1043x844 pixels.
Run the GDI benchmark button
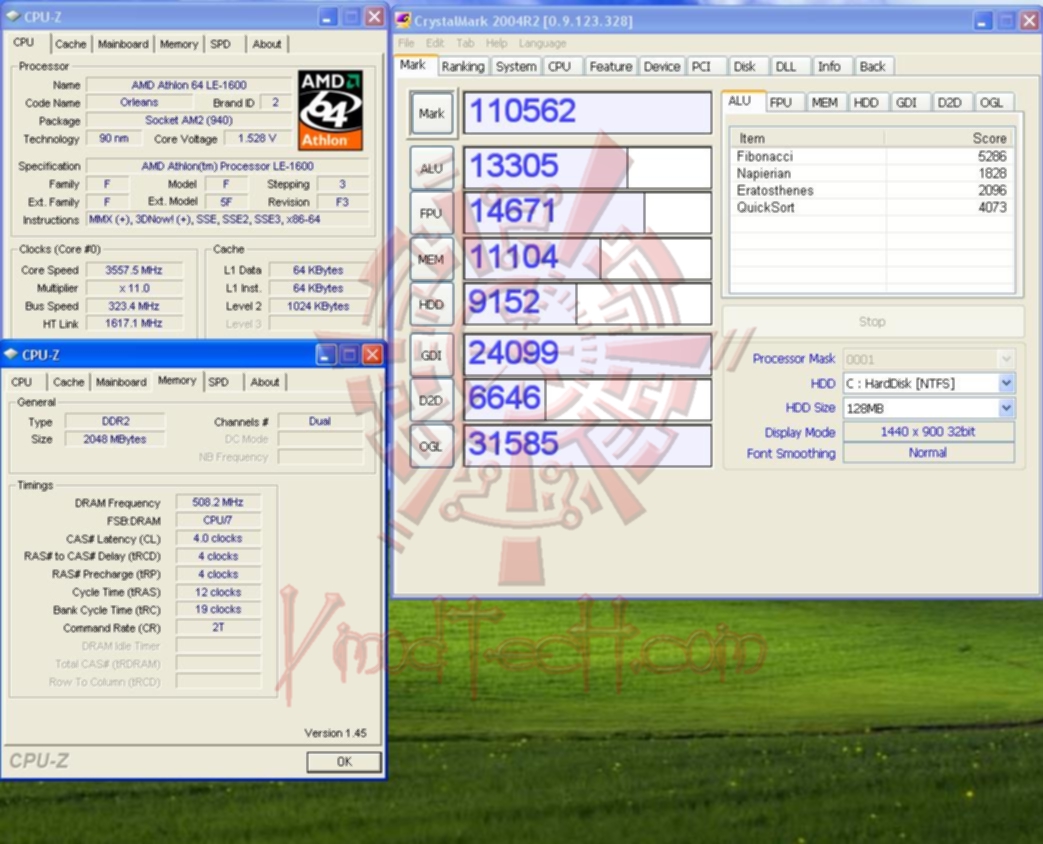pyautogui.click(x=432, y=355)
